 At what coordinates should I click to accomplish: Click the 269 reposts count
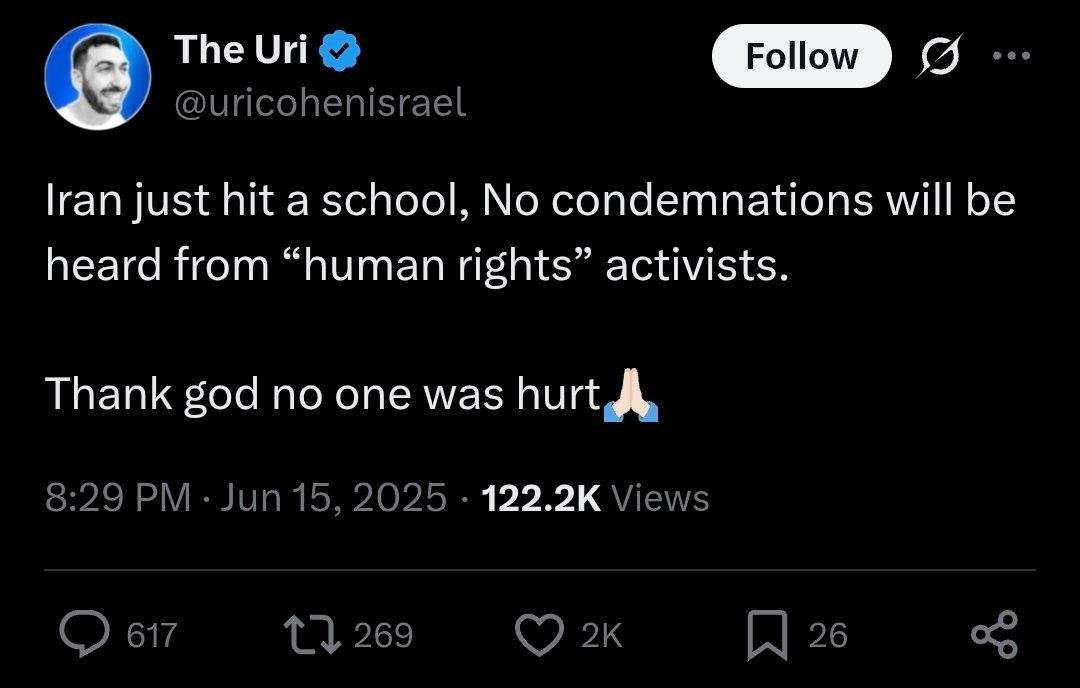383,635
